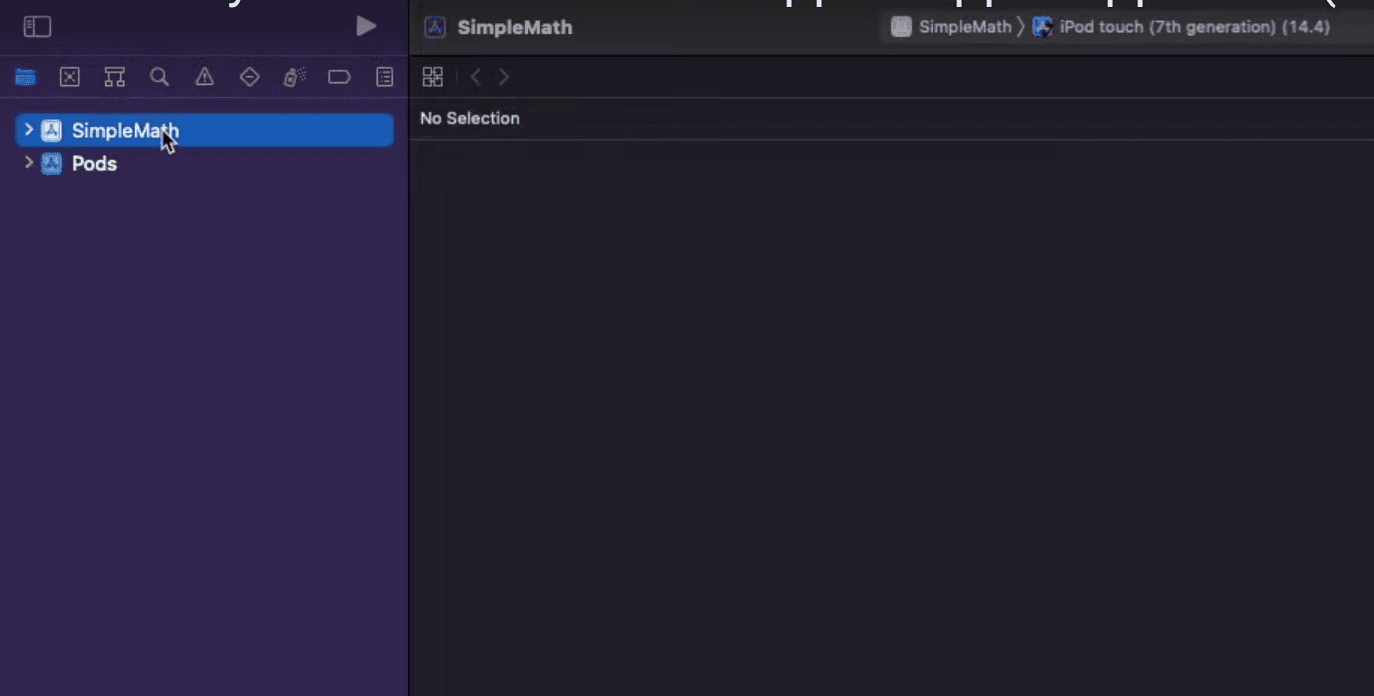Navigate back in editor history
Image resolution: width=1374 pixels, height=696 pixels.
tap(475, 76)
